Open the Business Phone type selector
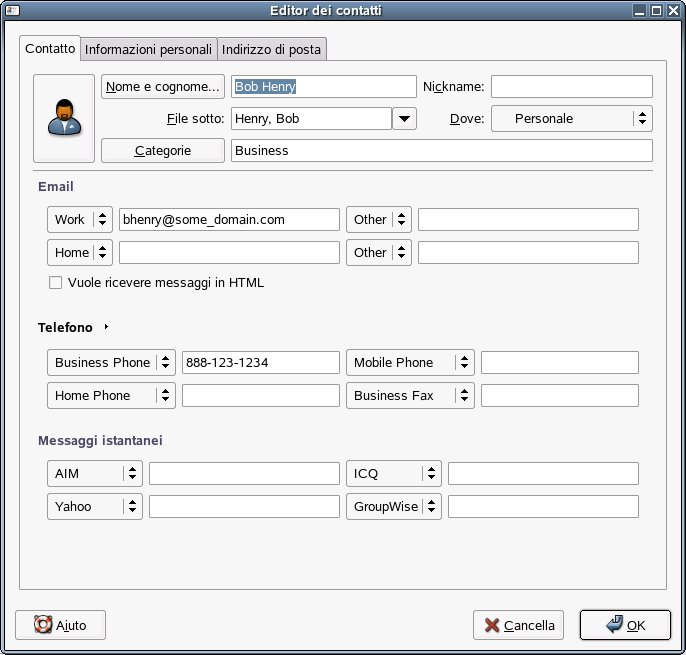 point(111,362)
